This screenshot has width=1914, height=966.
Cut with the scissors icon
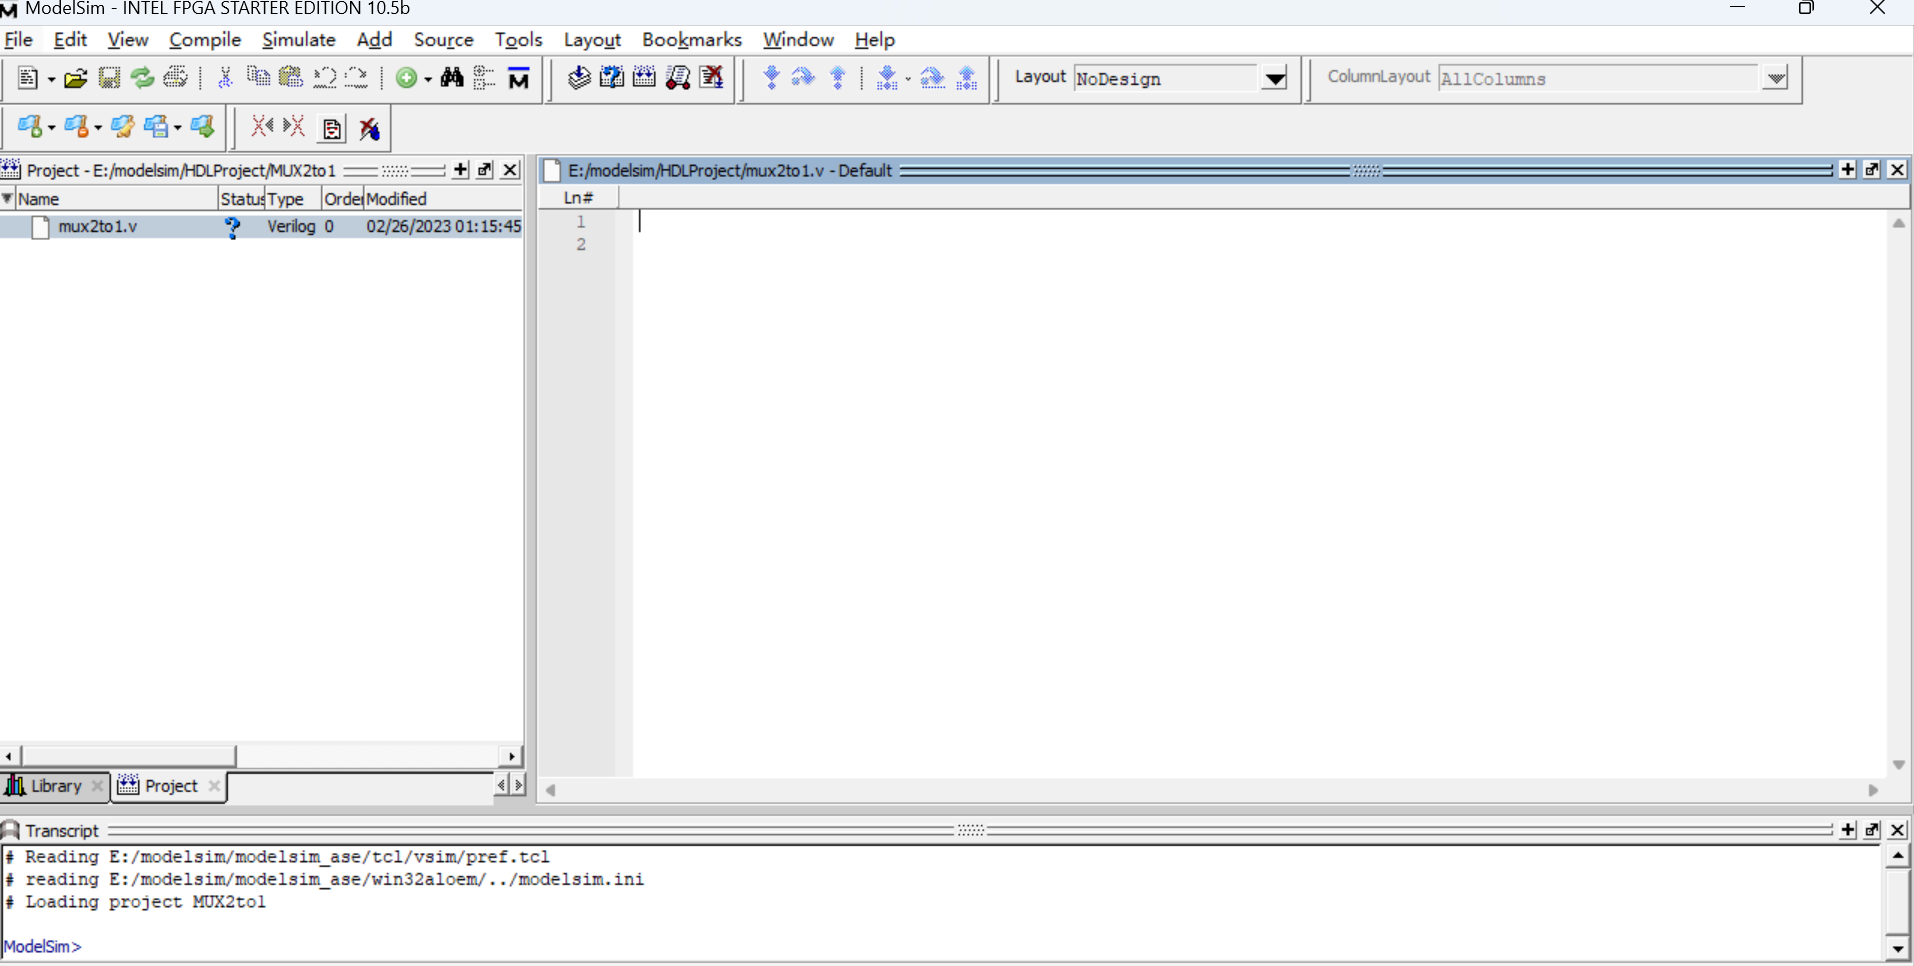(x=225, y=78)
